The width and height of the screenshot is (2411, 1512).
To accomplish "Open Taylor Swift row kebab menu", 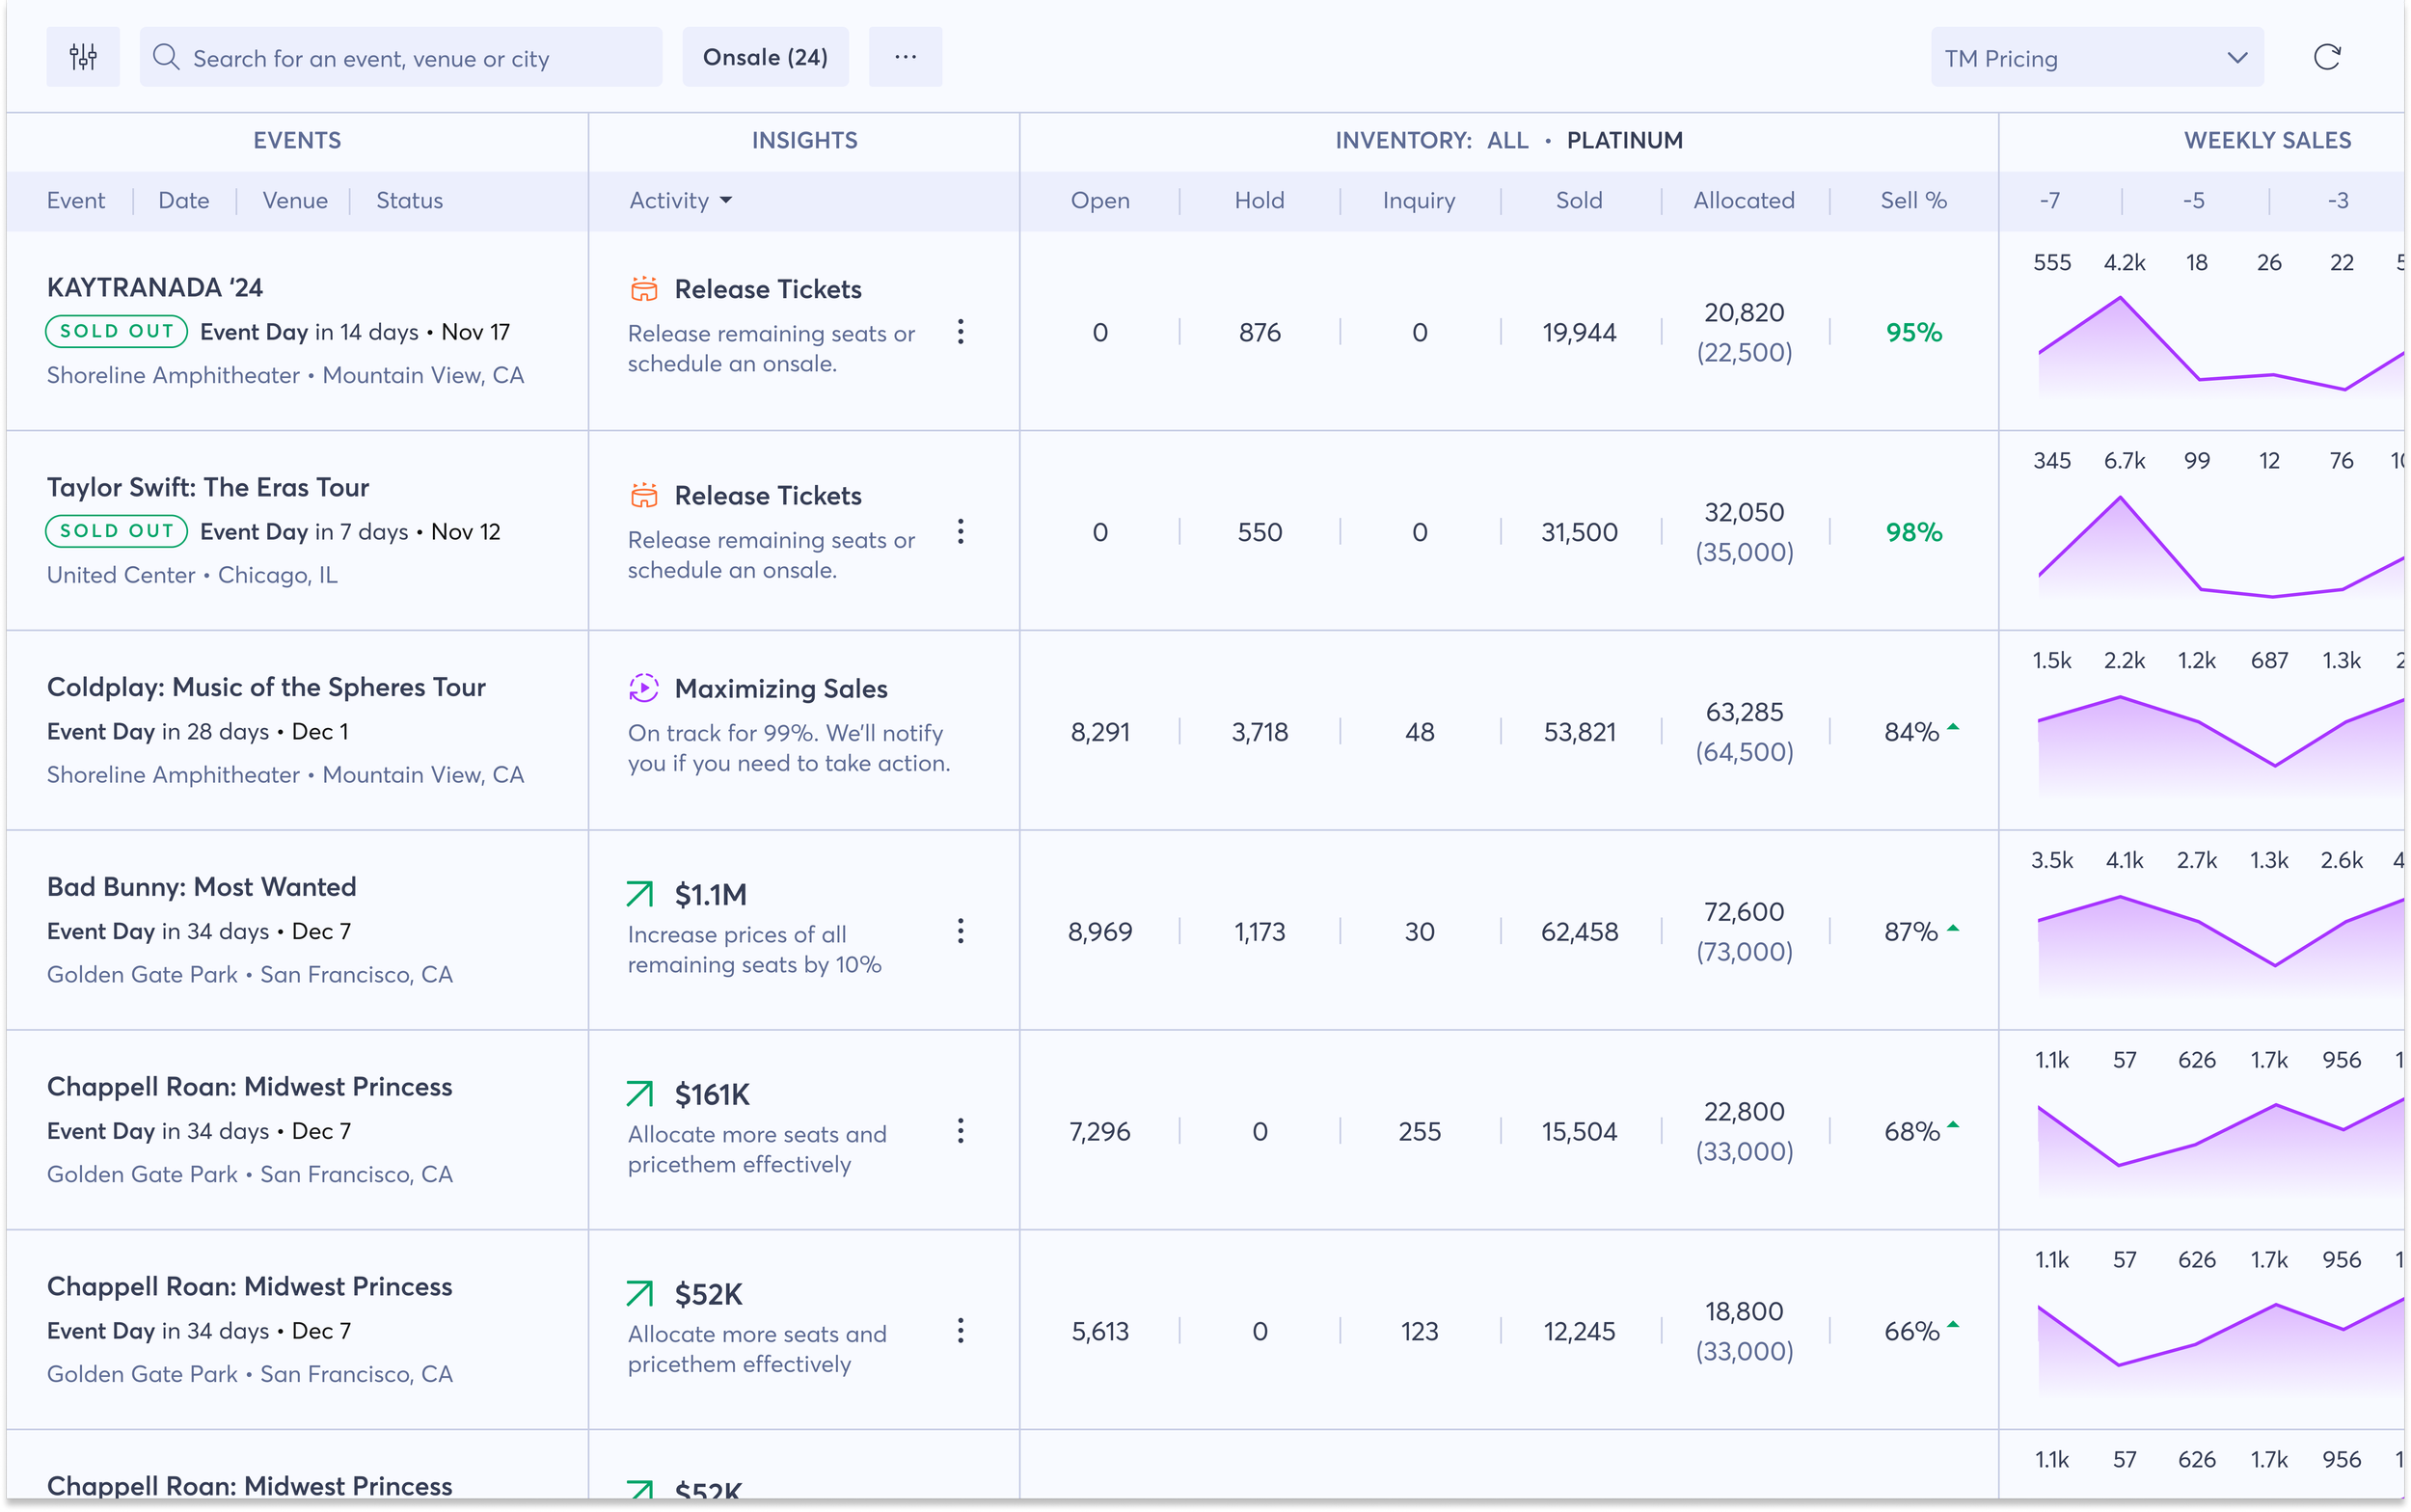I will tap(960, 531).
